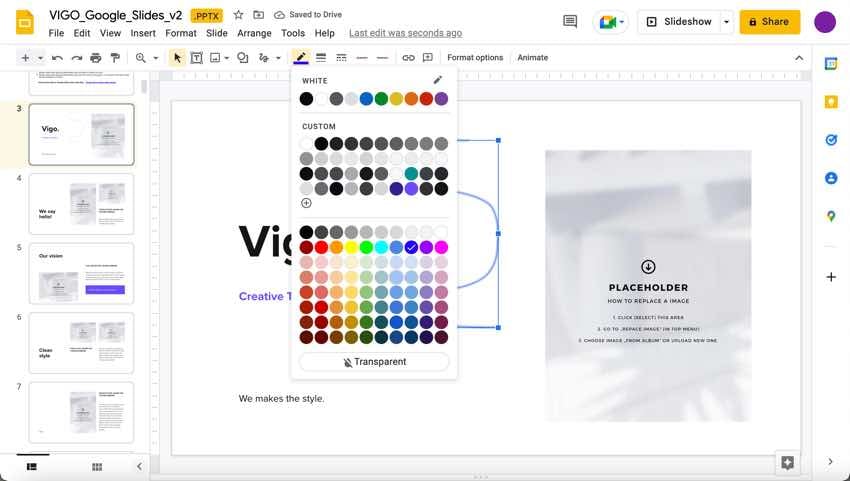Click the print icon in toolbar
850x481 pixels.
pos(95,58)
